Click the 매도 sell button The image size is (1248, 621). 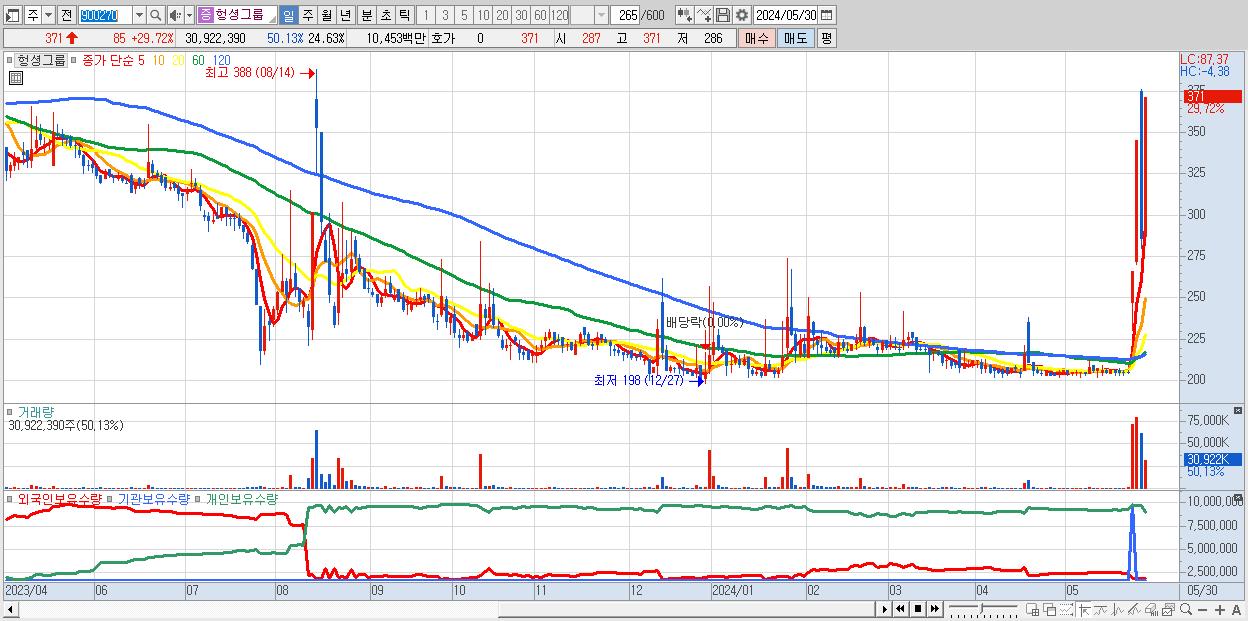(x=795, y=38)
